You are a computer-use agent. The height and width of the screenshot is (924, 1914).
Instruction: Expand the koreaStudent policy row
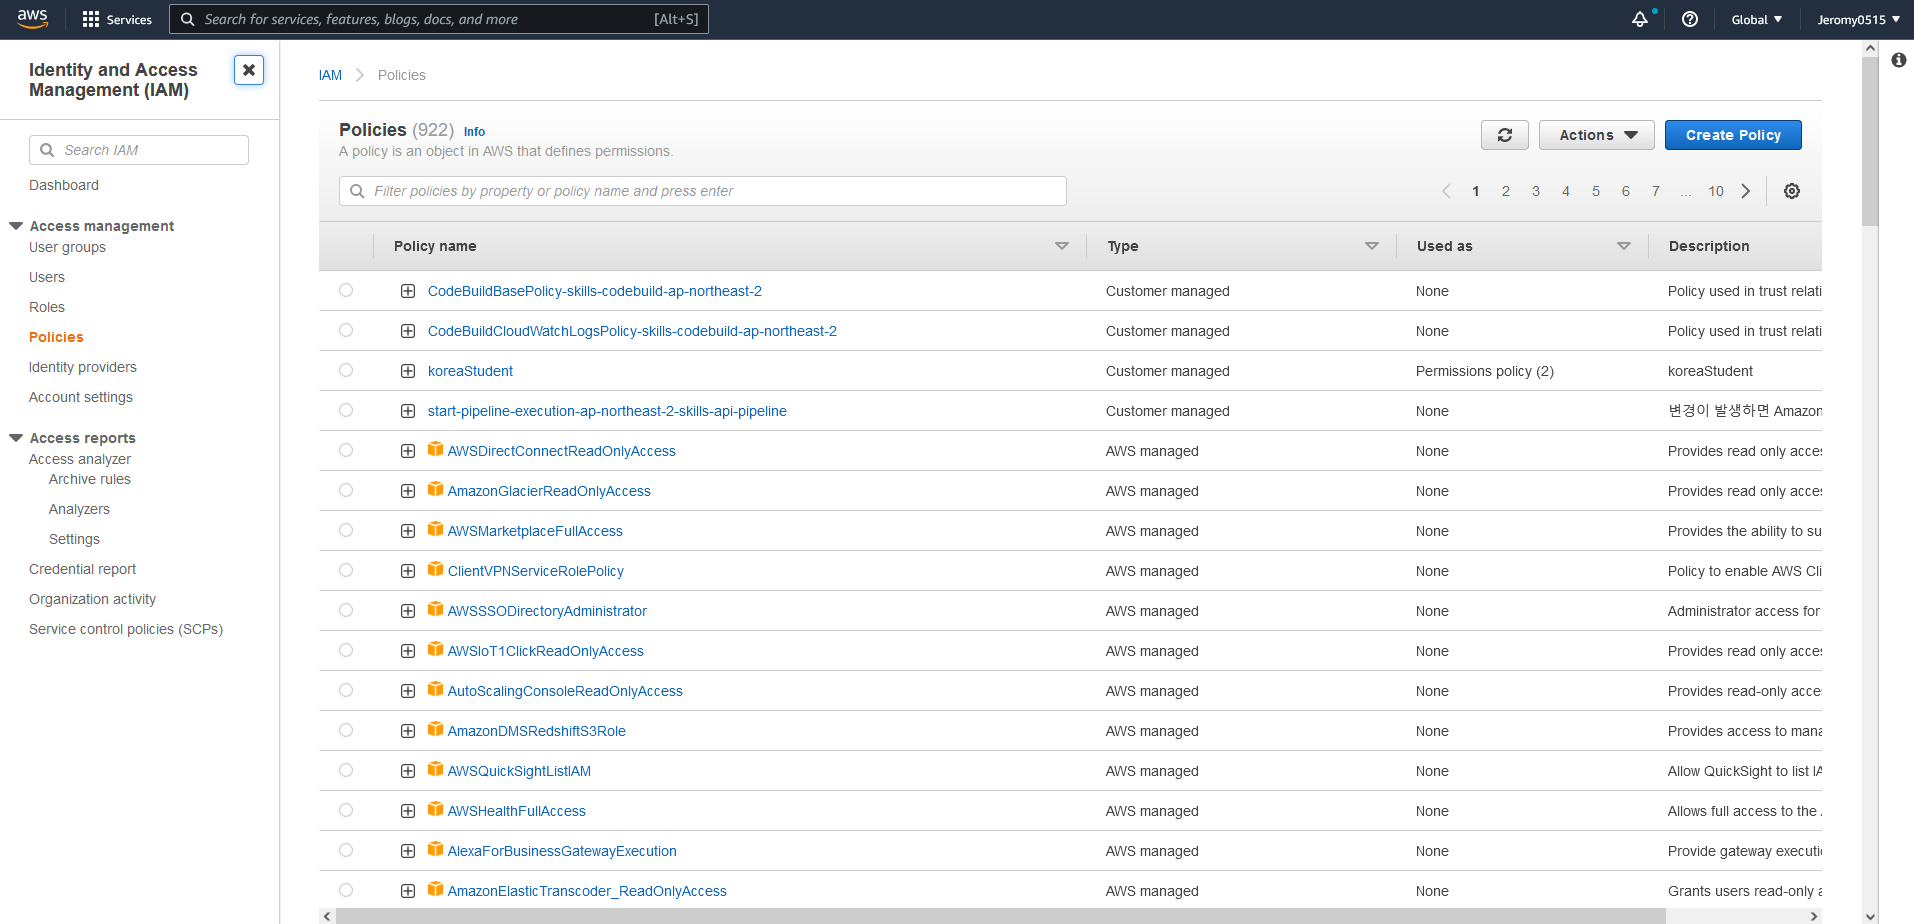[408, 371]
